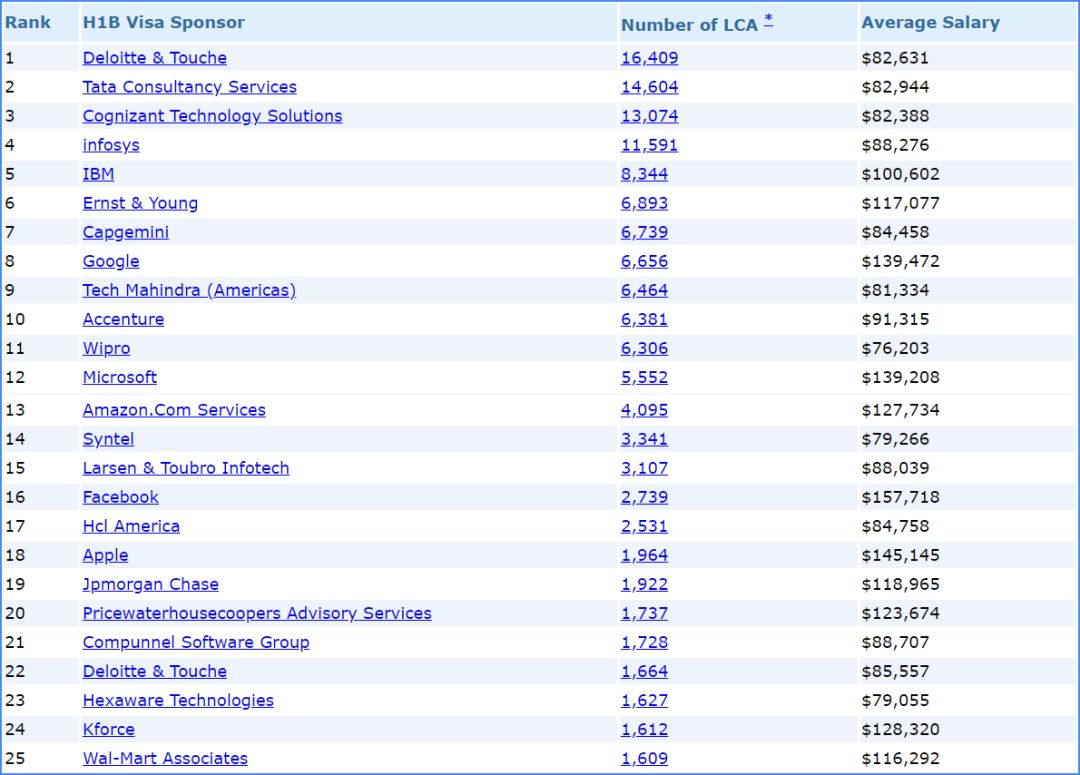This screenshot has width=1080, height=775.
Task: Open the Deloitte & Touche link in rank 1
Action: pos(154,58)
